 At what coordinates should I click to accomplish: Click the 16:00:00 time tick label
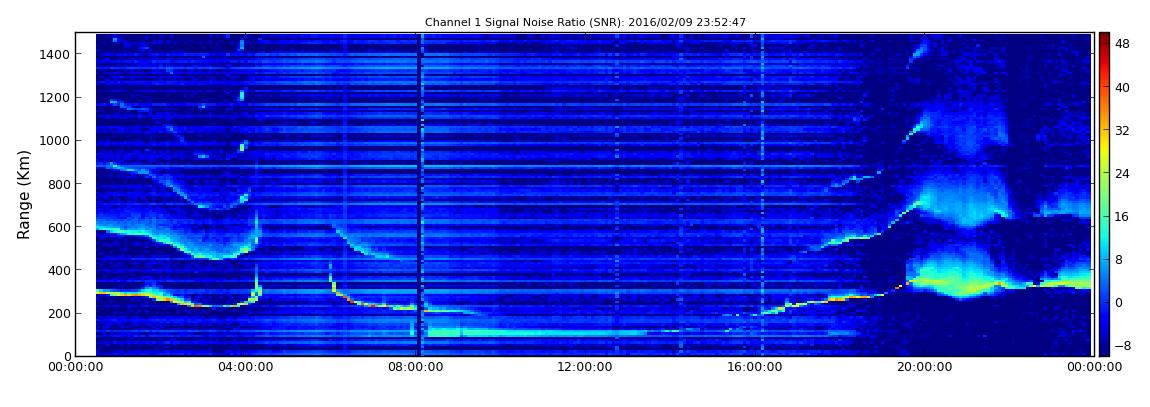755,367
